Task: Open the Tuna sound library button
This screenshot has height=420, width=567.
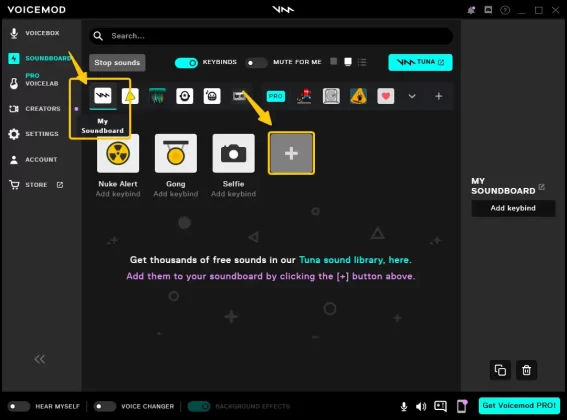Action: click(x=420, y=62)
